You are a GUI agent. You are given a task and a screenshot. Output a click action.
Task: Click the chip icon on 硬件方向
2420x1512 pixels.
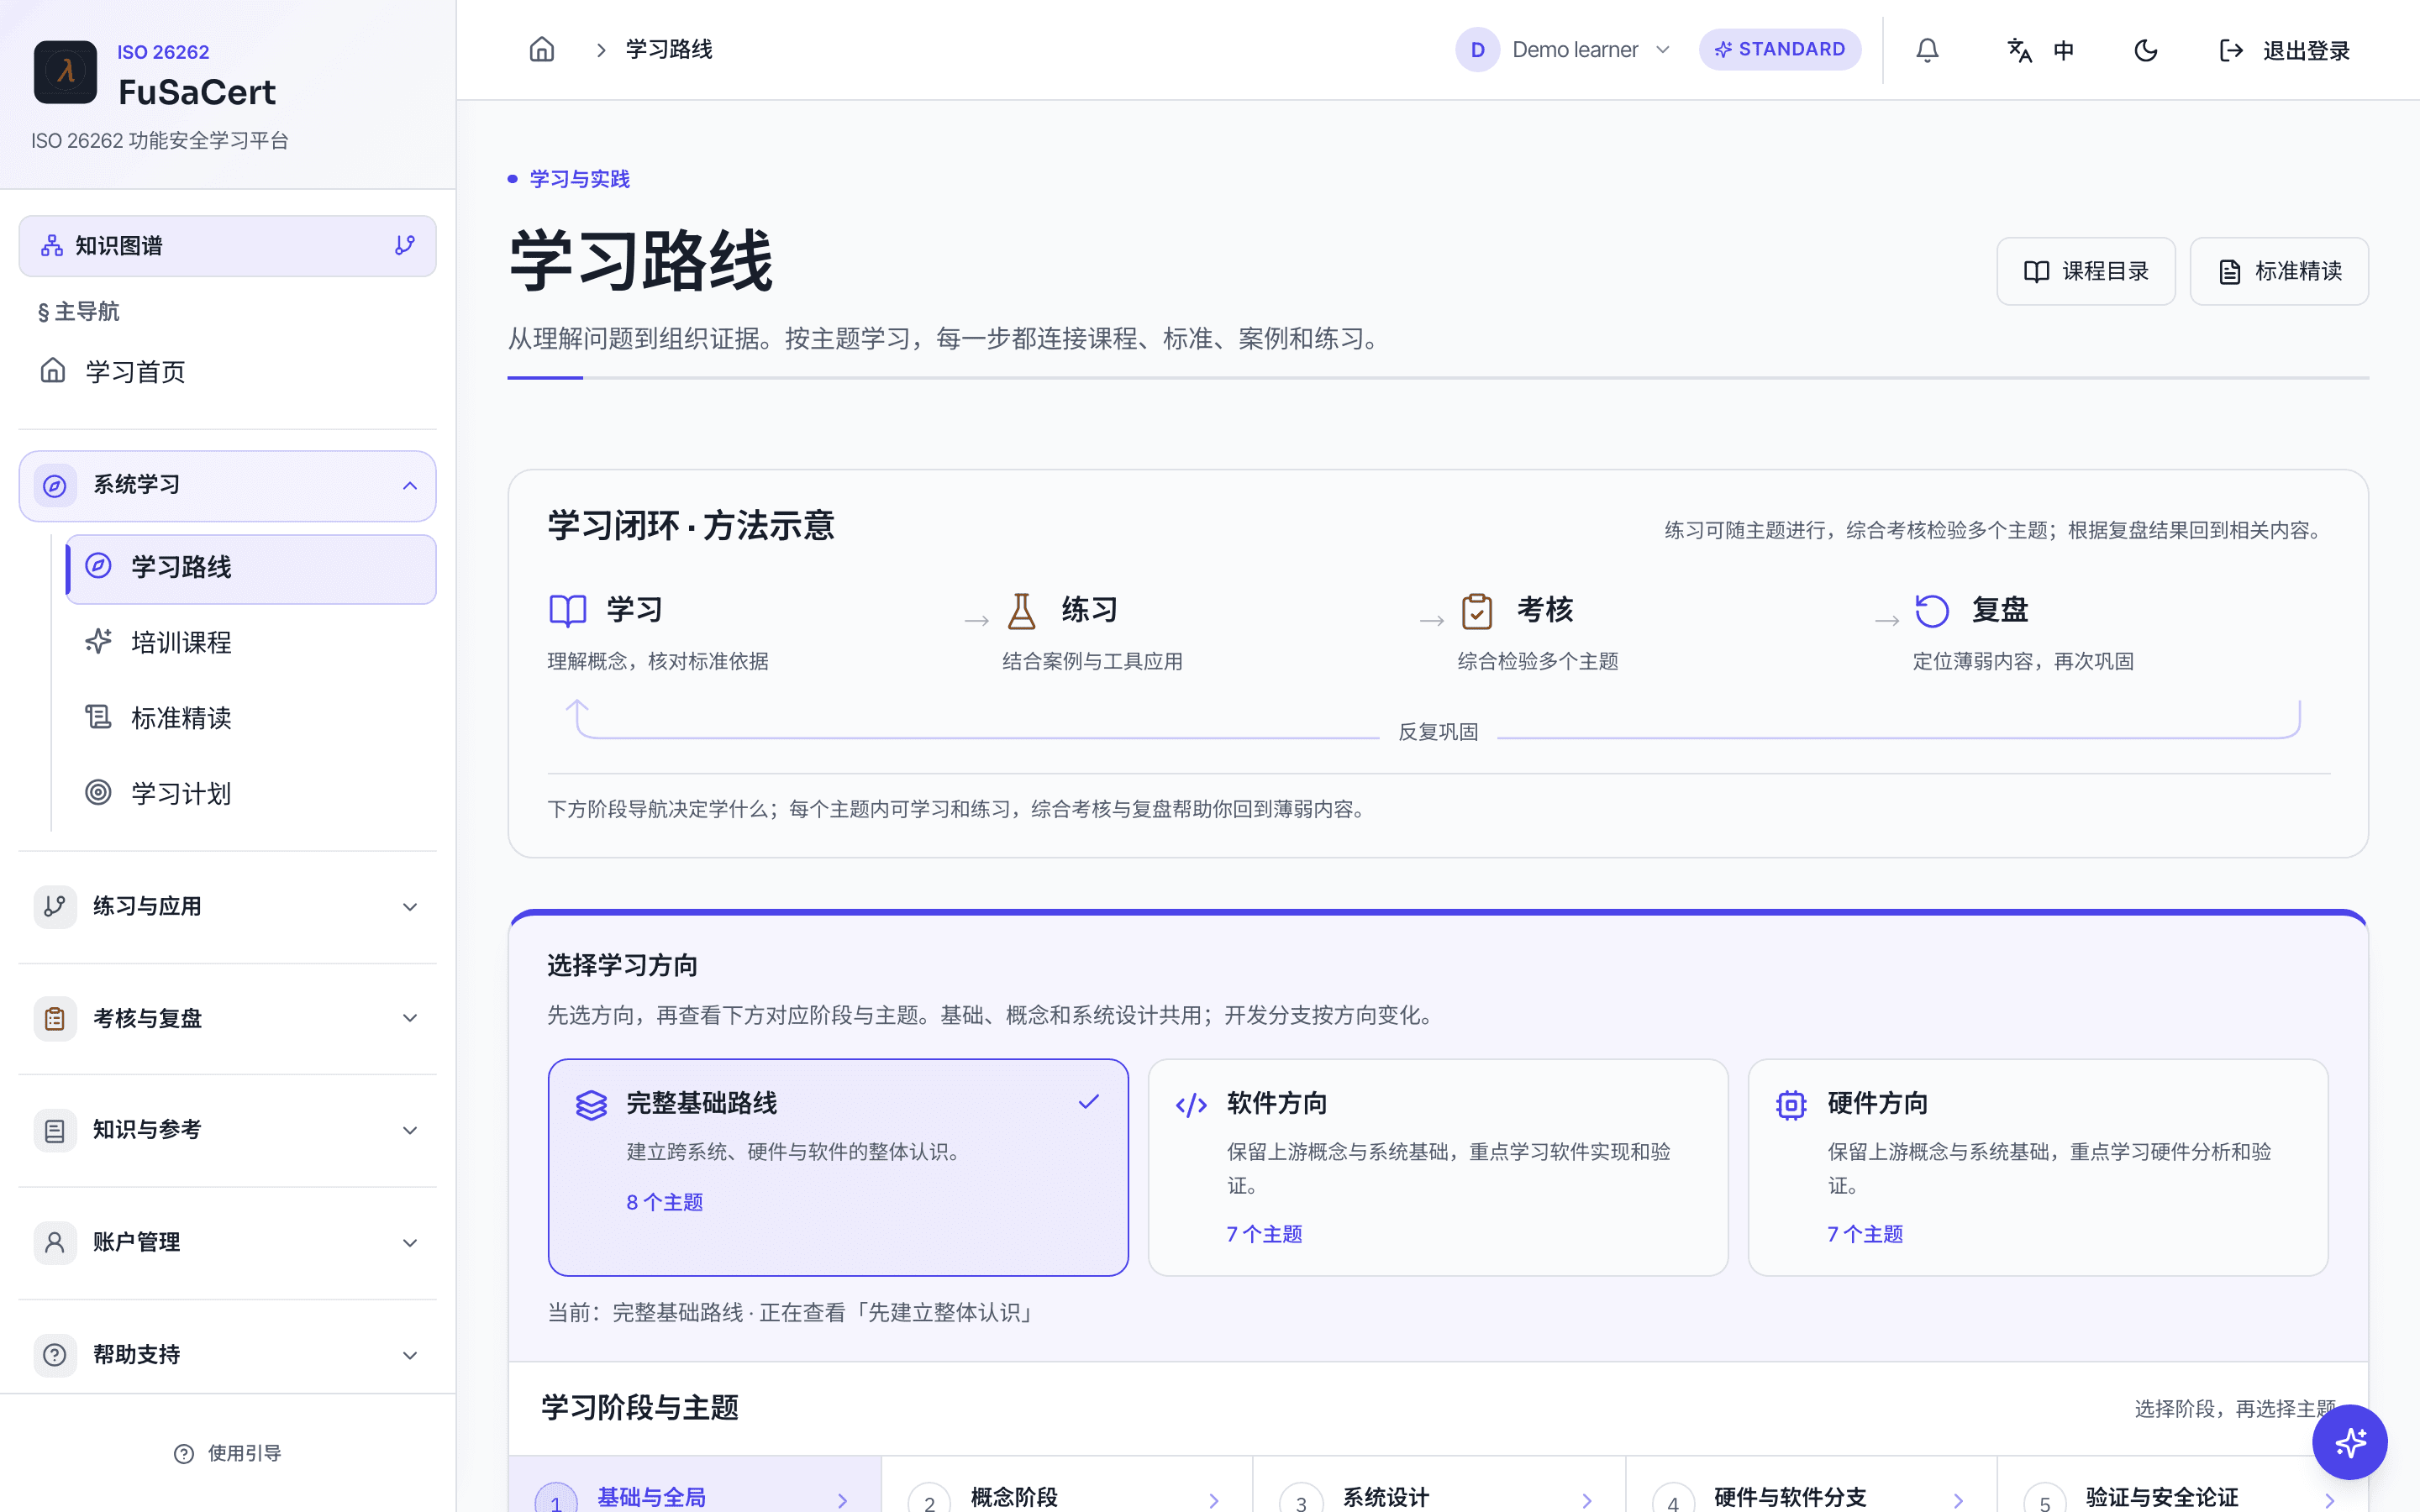tap(1790, 1105)
